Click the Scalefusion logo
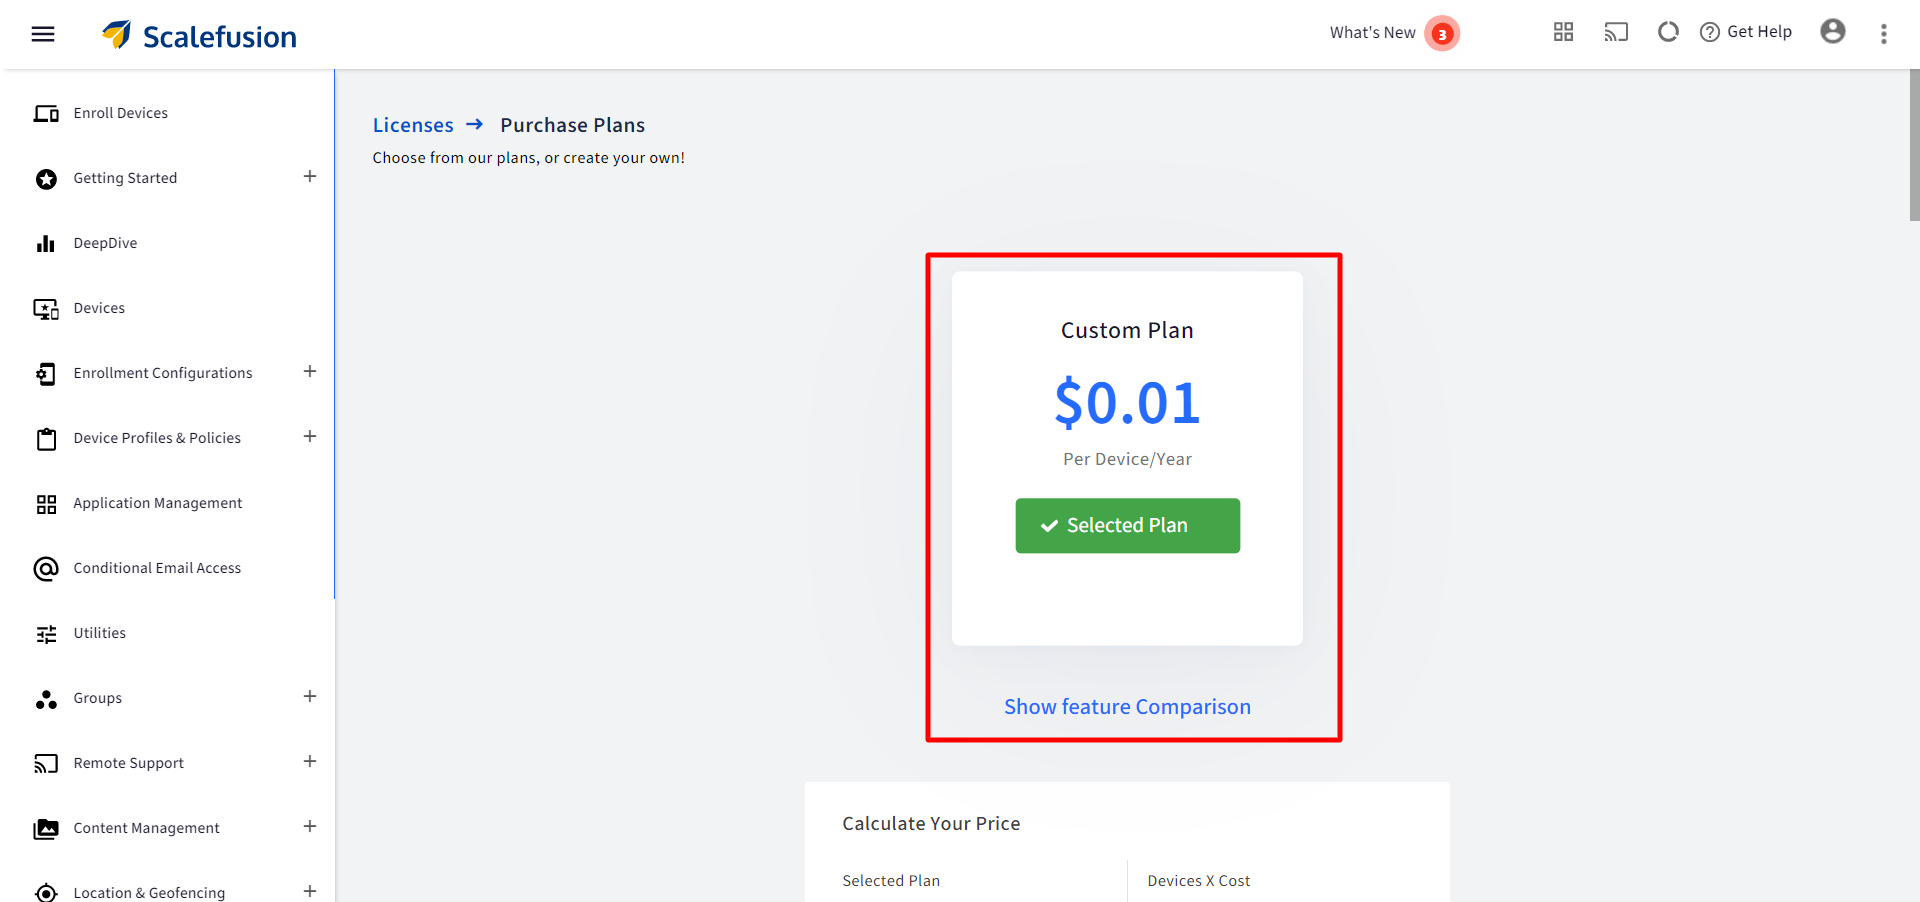The height and width of the screenshot is (902, 1920). tap(200, 36)
